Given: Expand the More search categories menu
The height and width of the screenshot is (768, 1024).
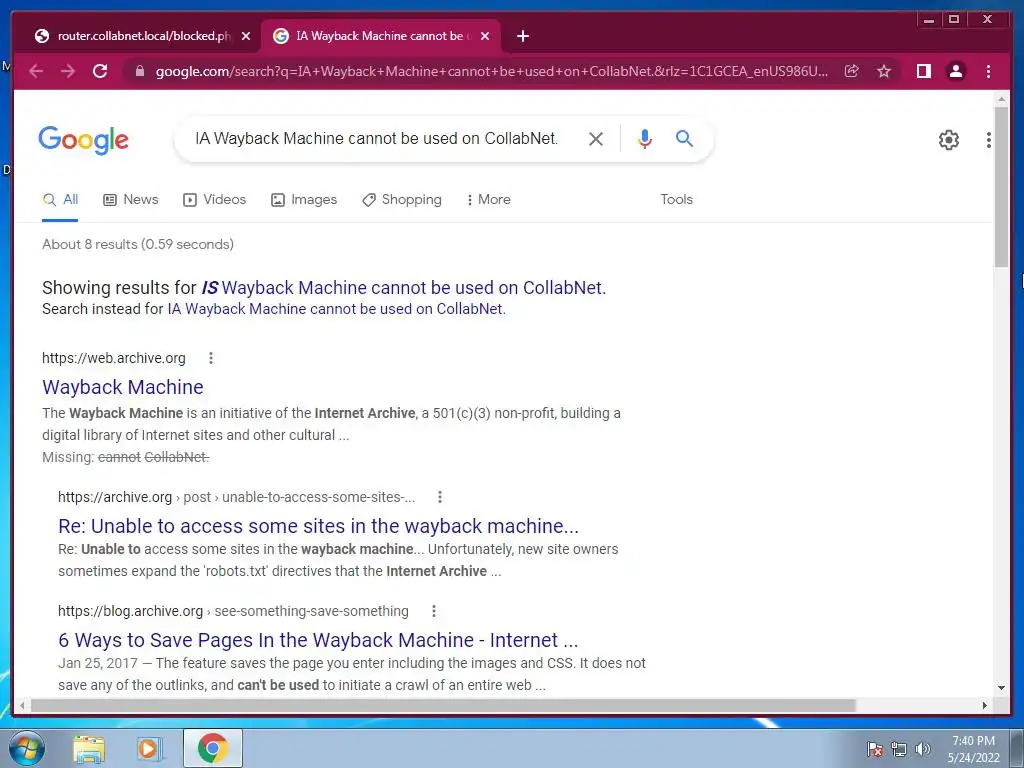Looking at the screenshot, I should tap(488, 200).
